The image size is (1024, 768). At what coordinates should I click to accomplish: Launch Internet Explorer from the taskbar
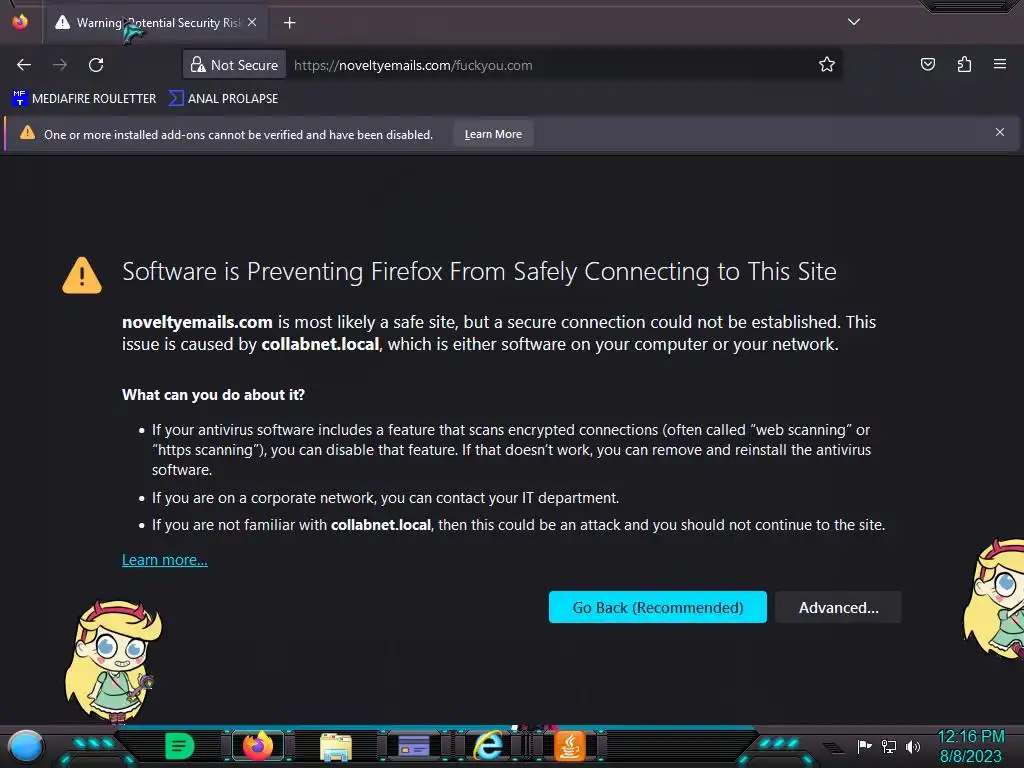point(488,746)
